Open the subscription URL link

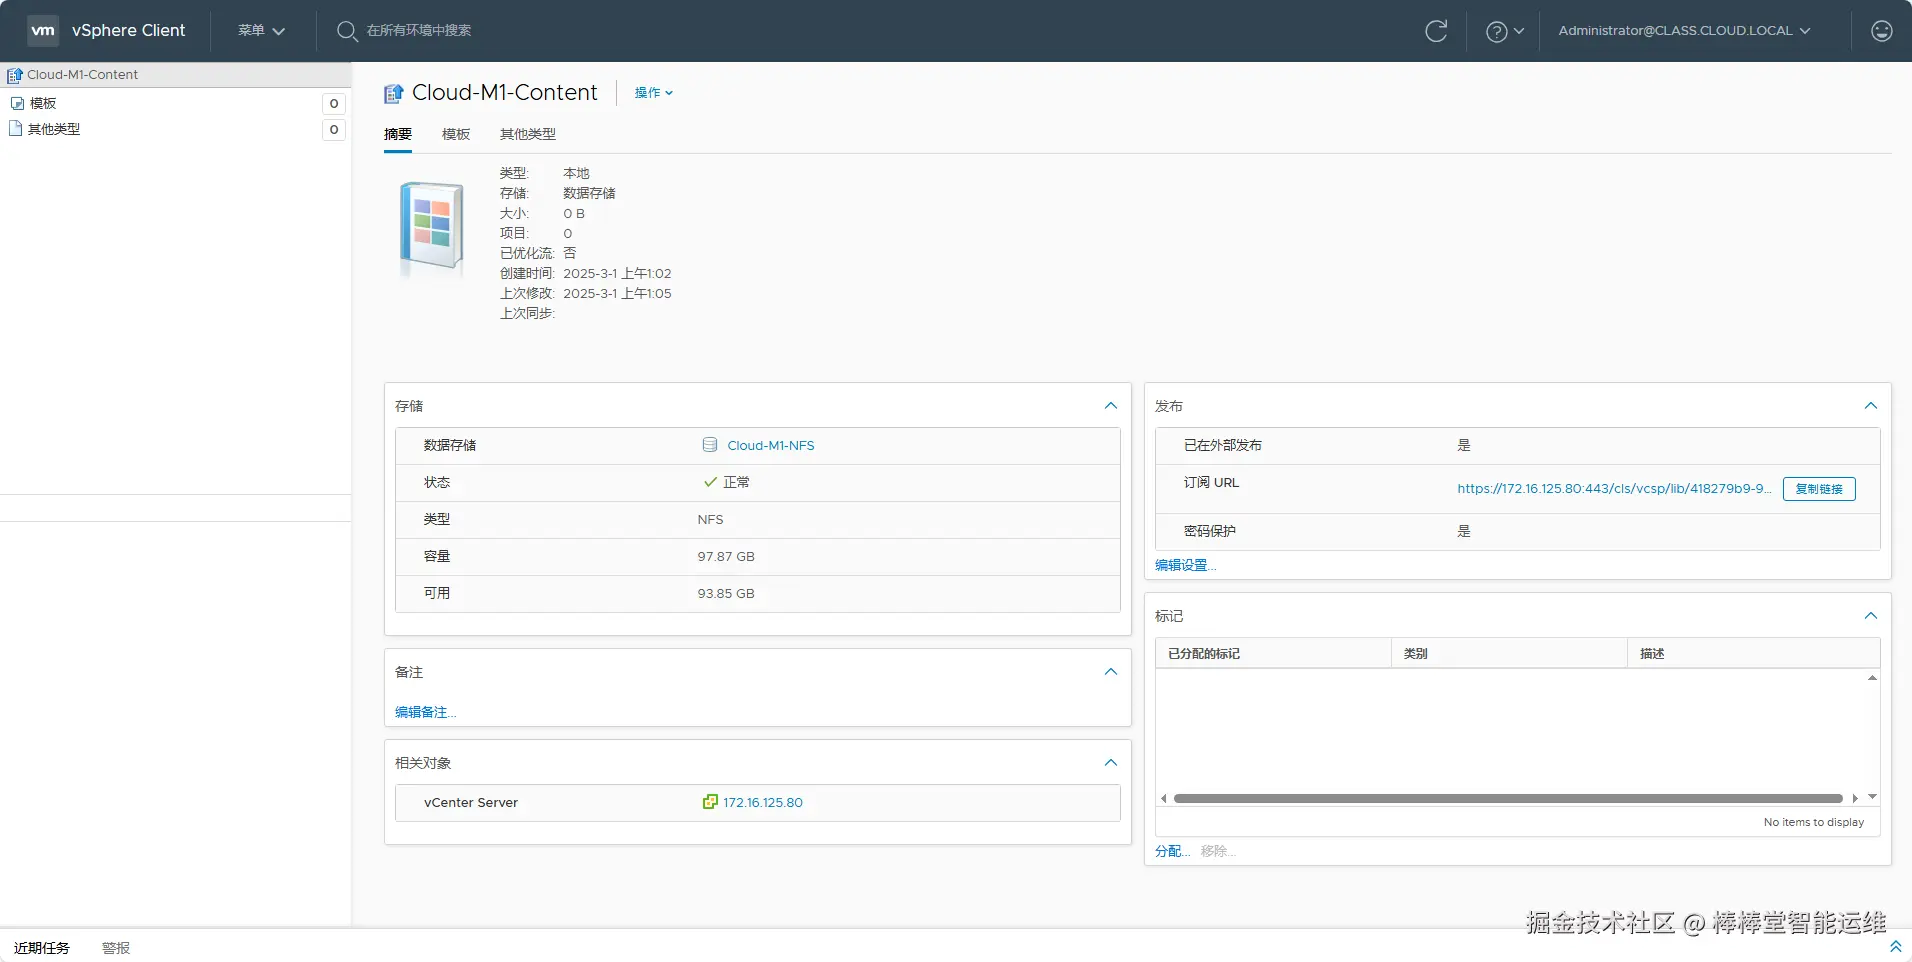point(1614,489)
